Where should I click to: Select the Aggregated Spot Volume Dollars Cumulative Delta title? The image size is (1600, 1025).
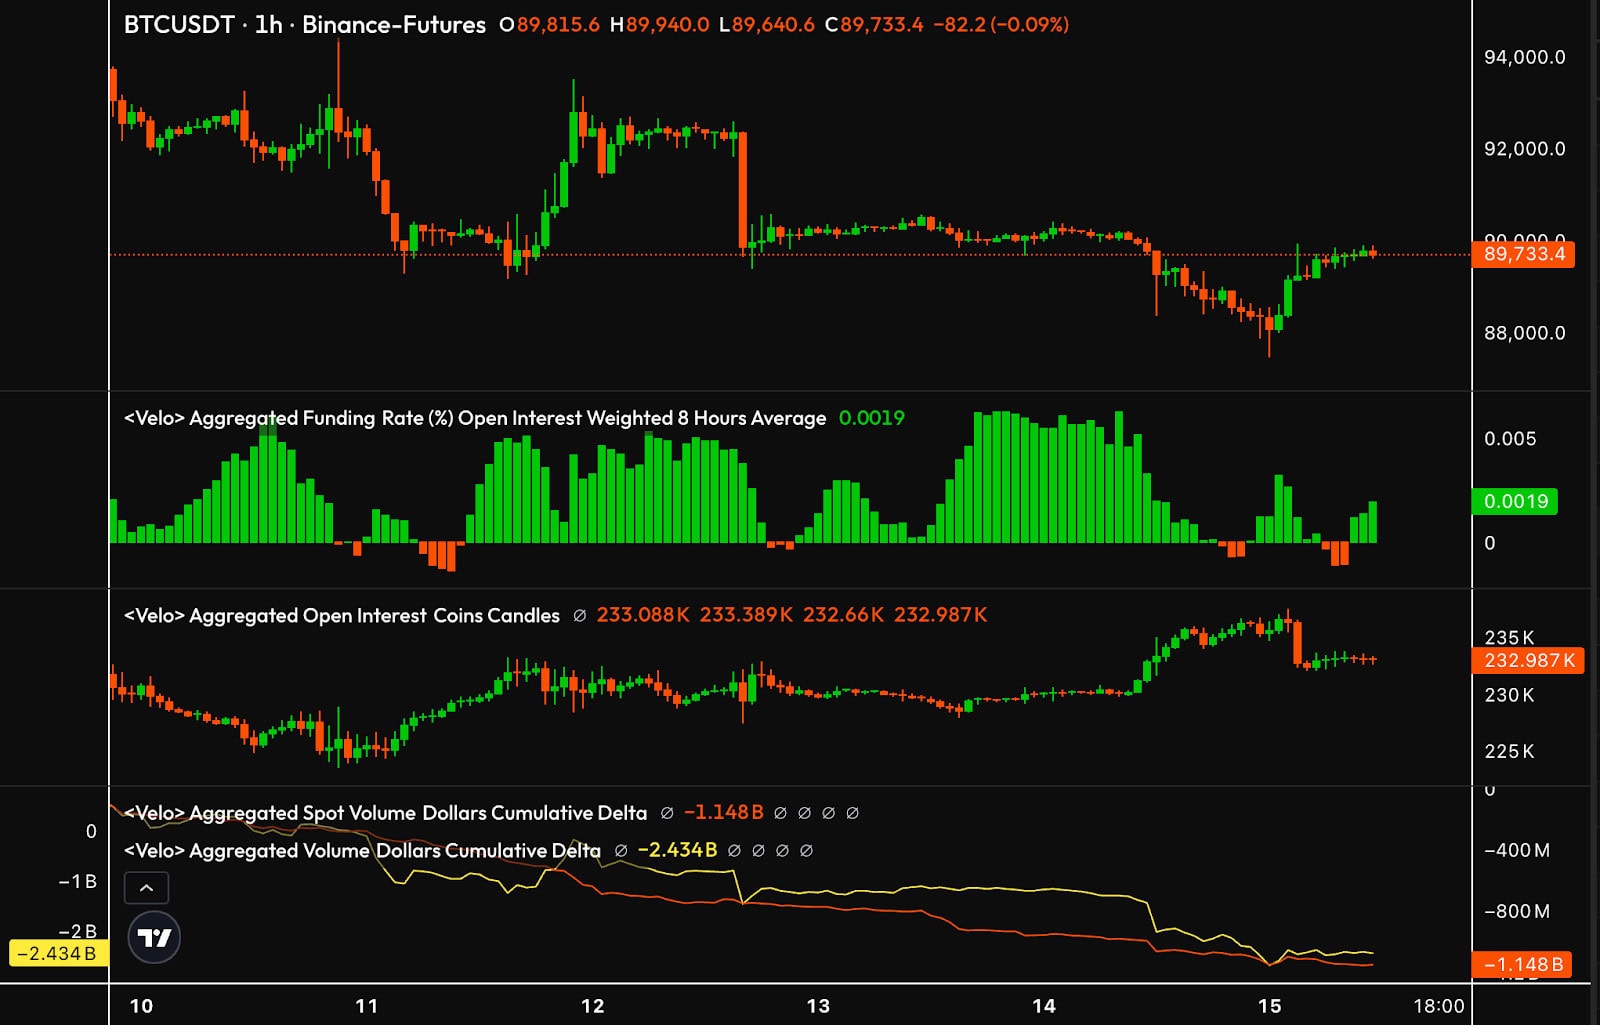point(385,813)
